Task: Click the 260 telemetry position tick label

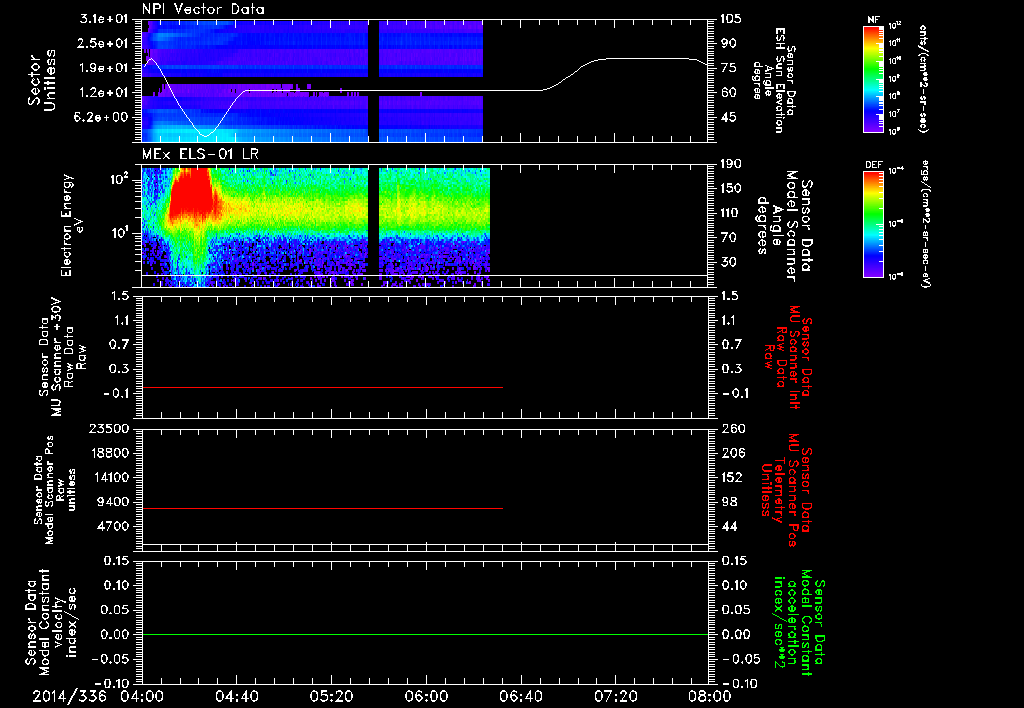Action: pos(731,428)
